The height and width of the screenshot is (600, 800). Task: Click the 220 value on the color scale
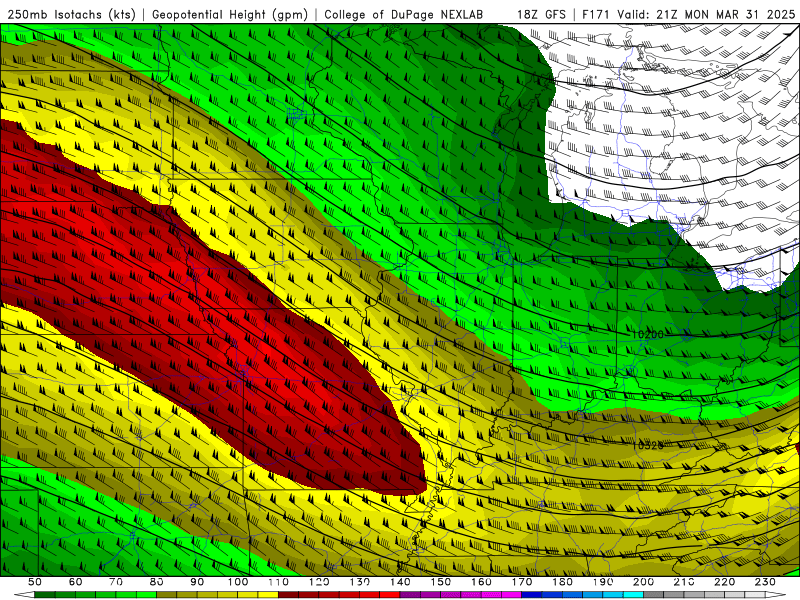pos(724,582)
